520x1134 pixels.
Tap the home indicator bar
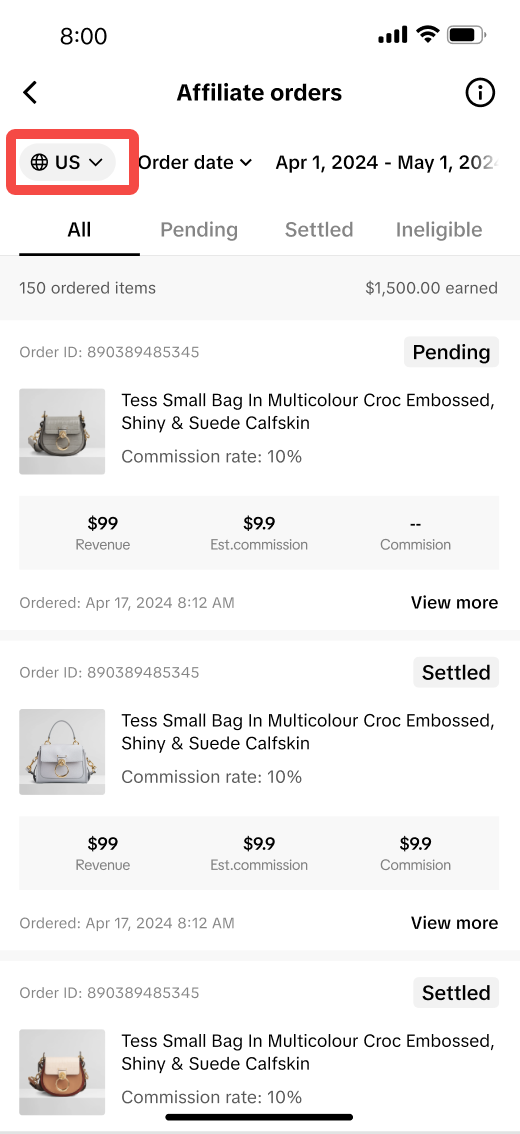[260, 1117]
